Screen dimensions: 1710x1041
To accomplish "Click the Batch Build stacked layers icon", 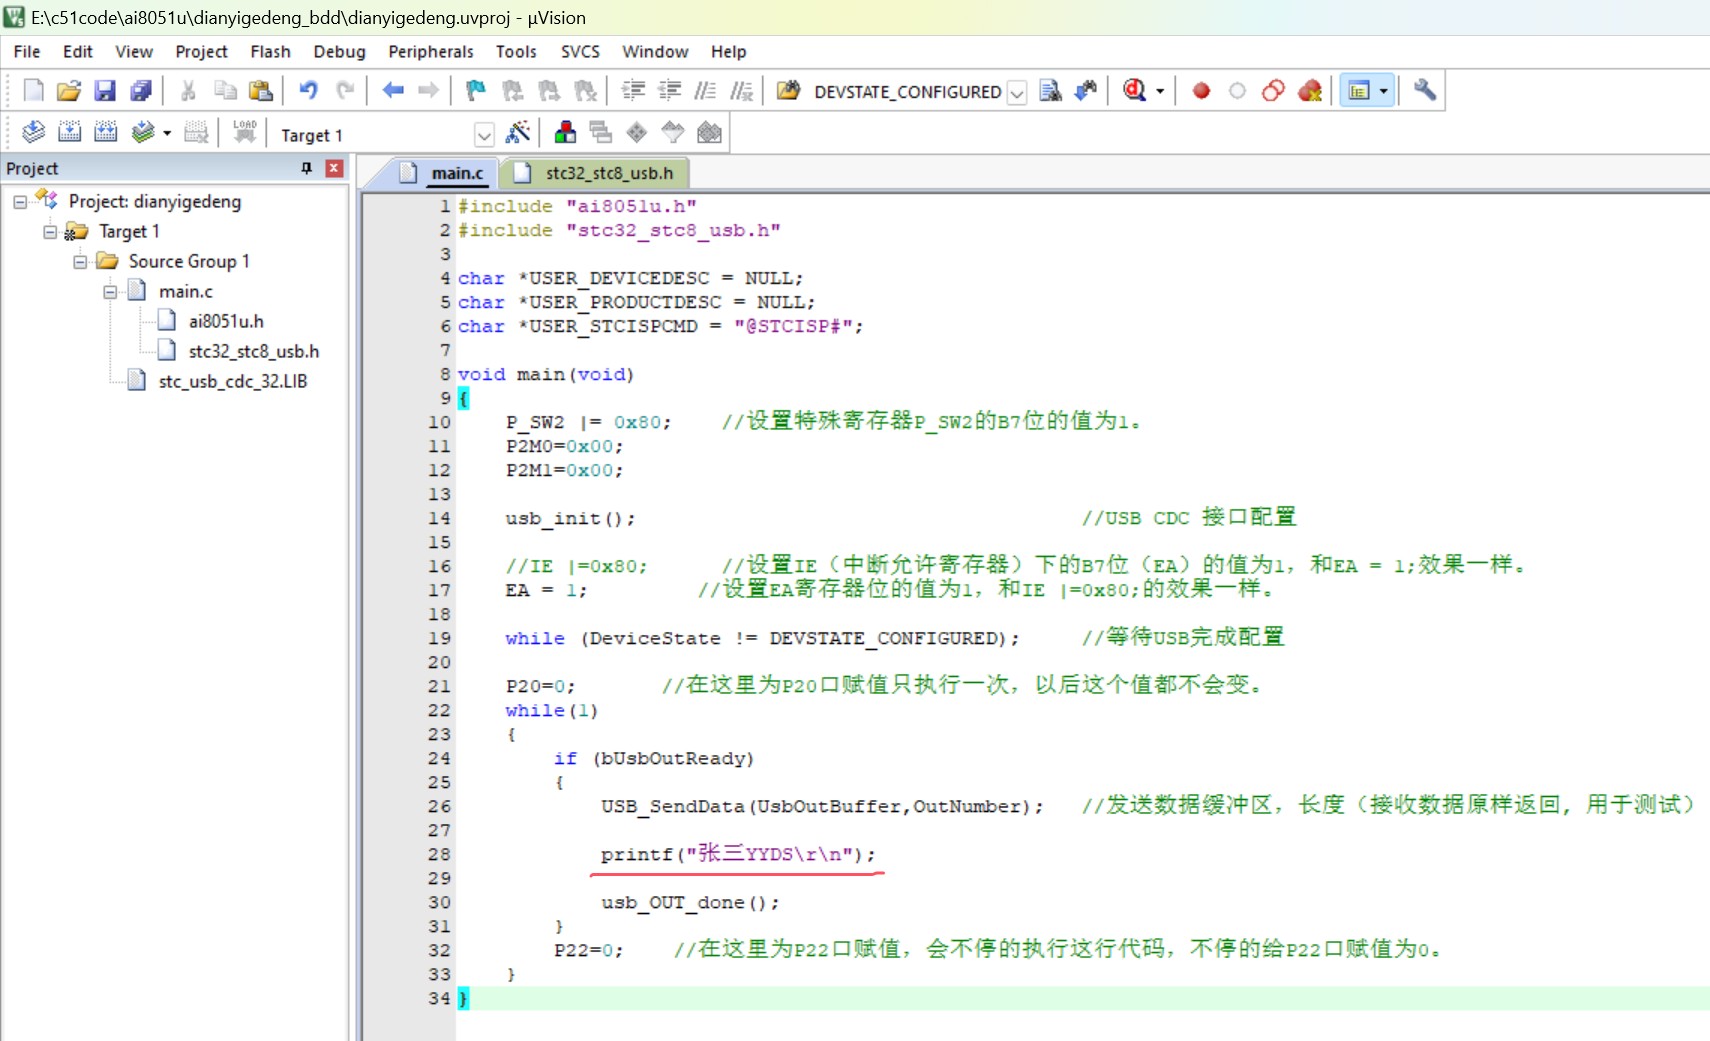I will (x=143, y=133).
